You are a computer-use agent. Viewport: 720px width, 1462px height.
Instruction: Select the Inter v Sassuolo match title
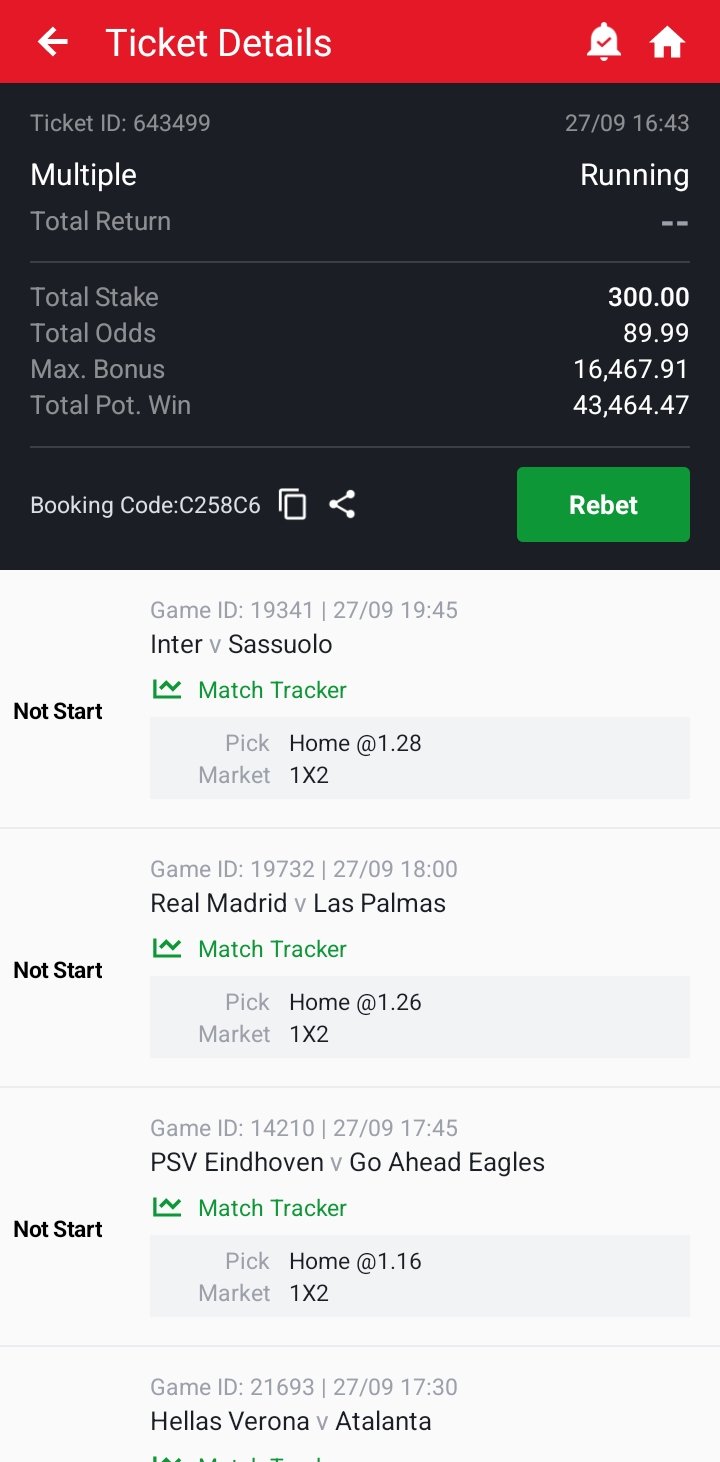point(241,644)
